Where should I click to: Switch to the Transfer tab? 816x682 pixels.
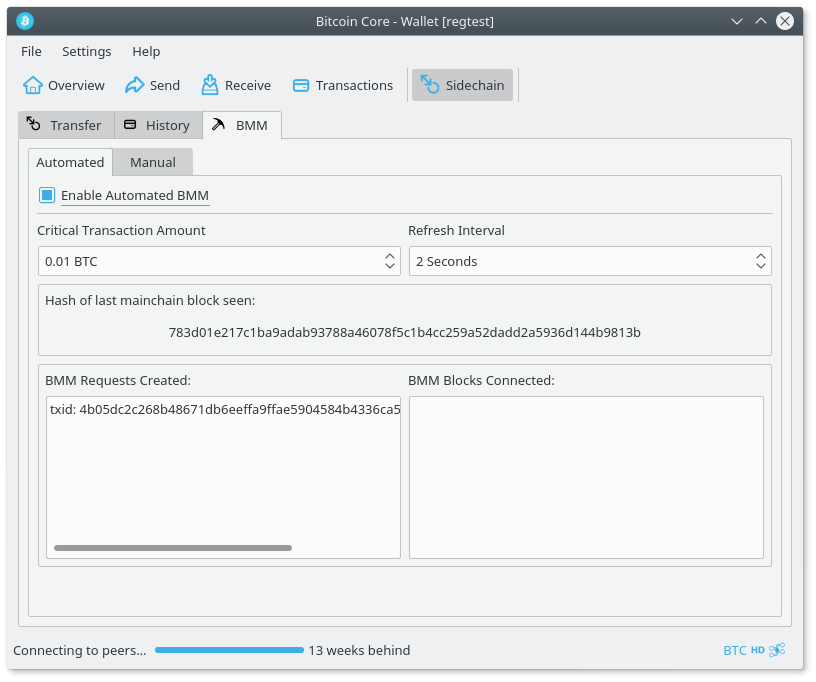pyautogui.click(x=66, y=125)
